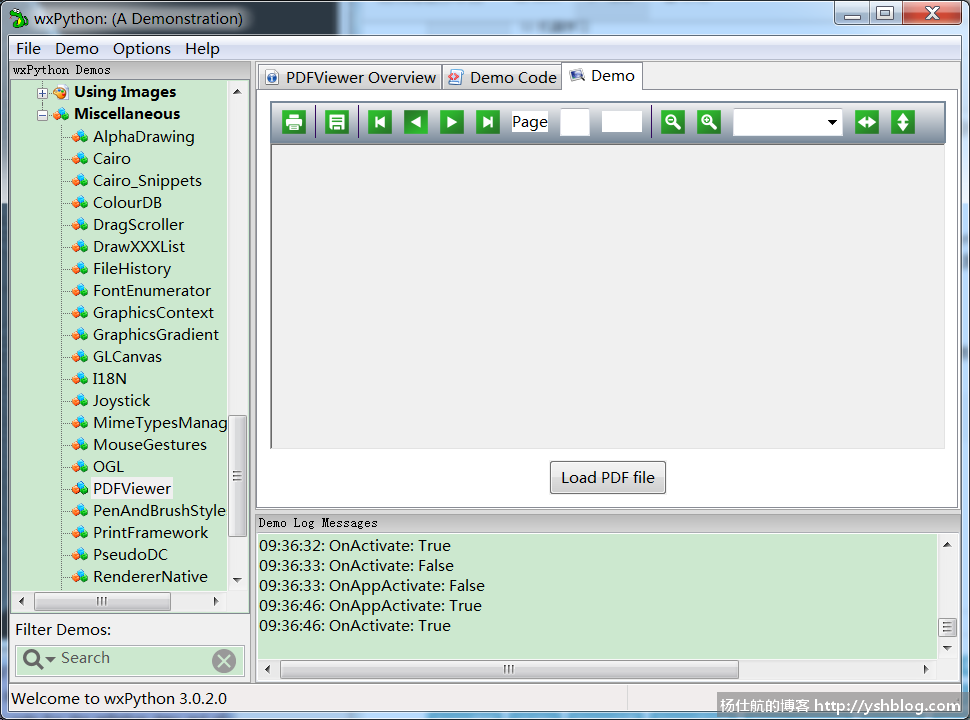Viewport: 970px width, 720px height.
Task: Switch to PDFViewer Overview tab
Action: click(350, 77)
